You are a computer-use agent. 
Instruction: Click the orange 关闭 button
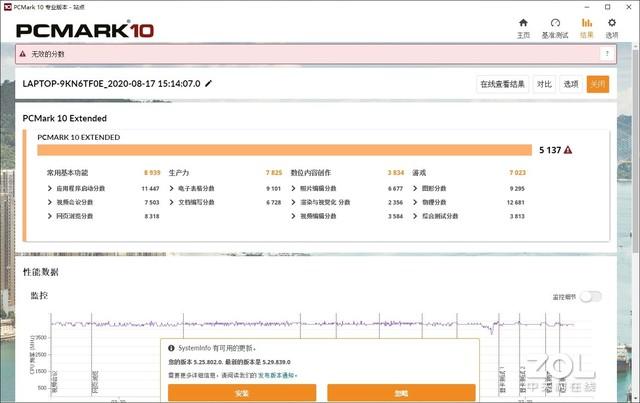pyautogui.click(x=598, y=84)
